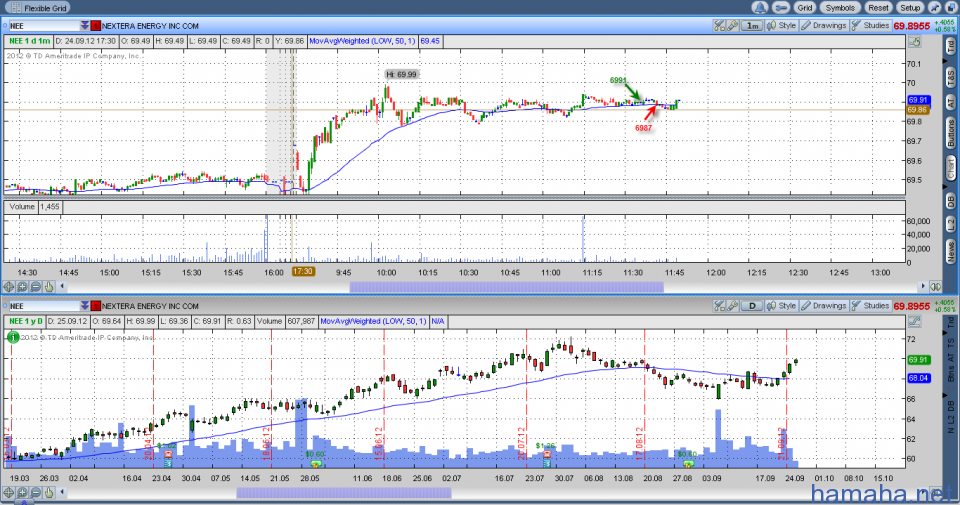Open the Grid button in top bar
Viewport: 960px width, 505px height.
coord(804,8)
